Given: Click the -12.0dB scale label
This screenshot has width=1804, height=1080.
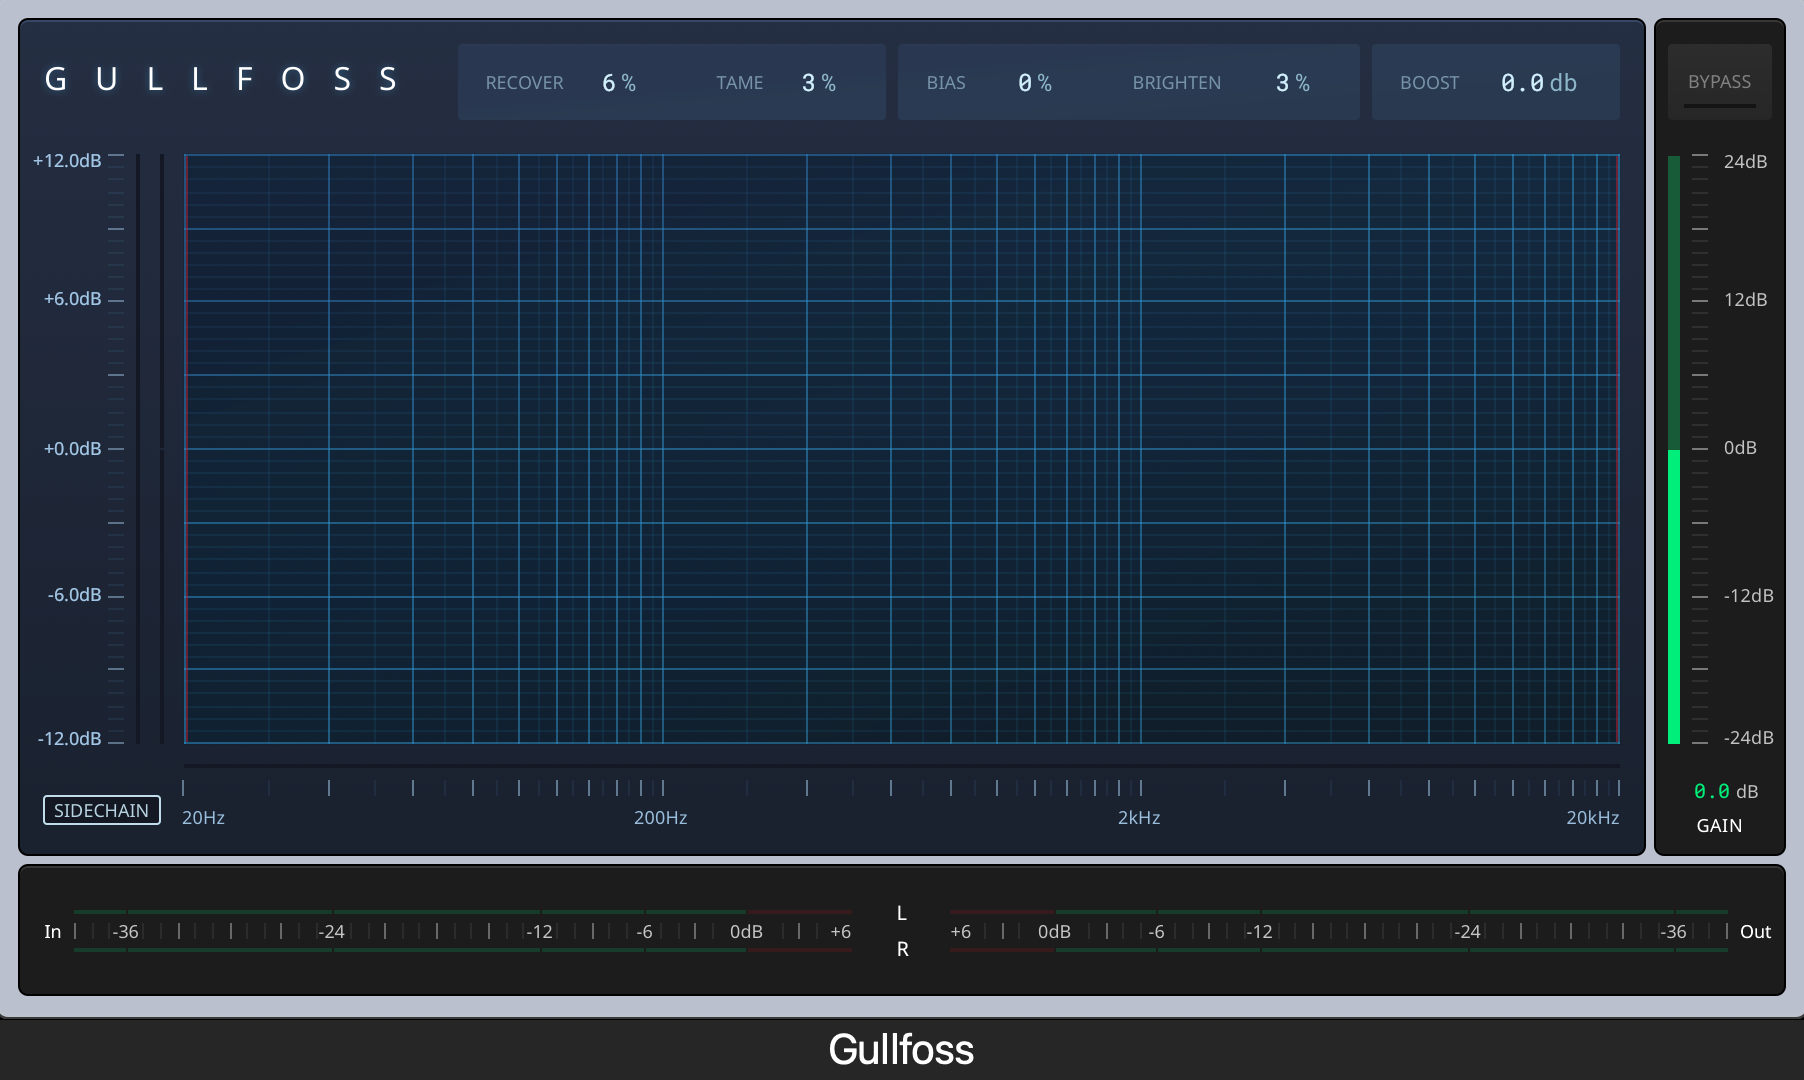Looking at the screenshot, I should click(x=69, y=739).
